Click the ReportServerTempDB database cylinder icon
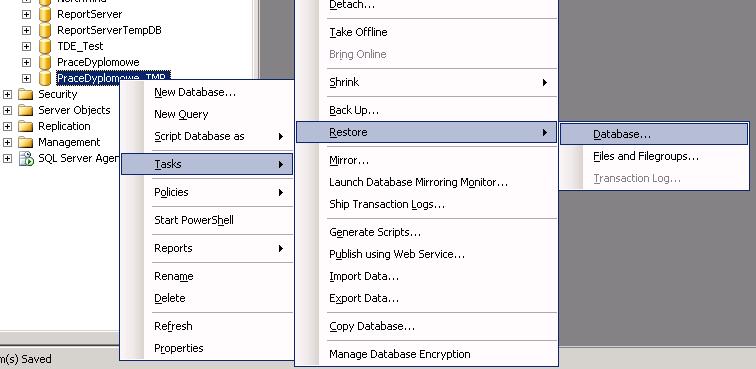The width and height of the screenshot is (756, 369). [x=45, y=30]
